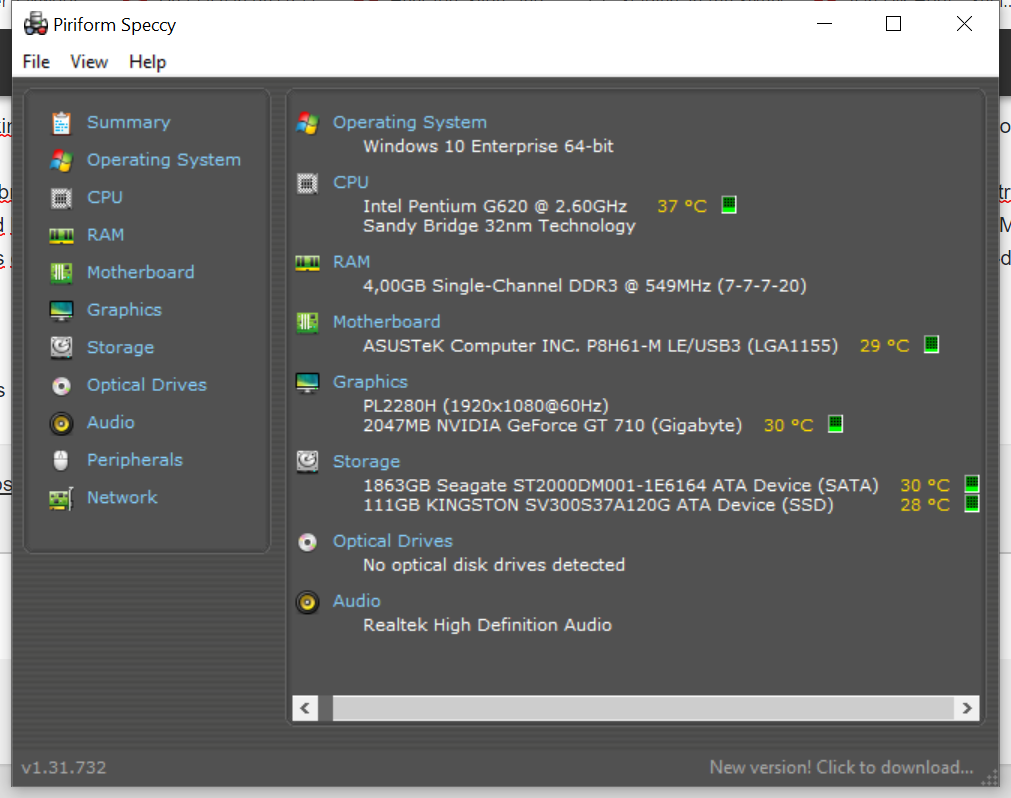The height and width of the screenshot is (798, 1011).
Task: Click the Seagate drive temperature indicator icon
Action: tap(972, 483)
